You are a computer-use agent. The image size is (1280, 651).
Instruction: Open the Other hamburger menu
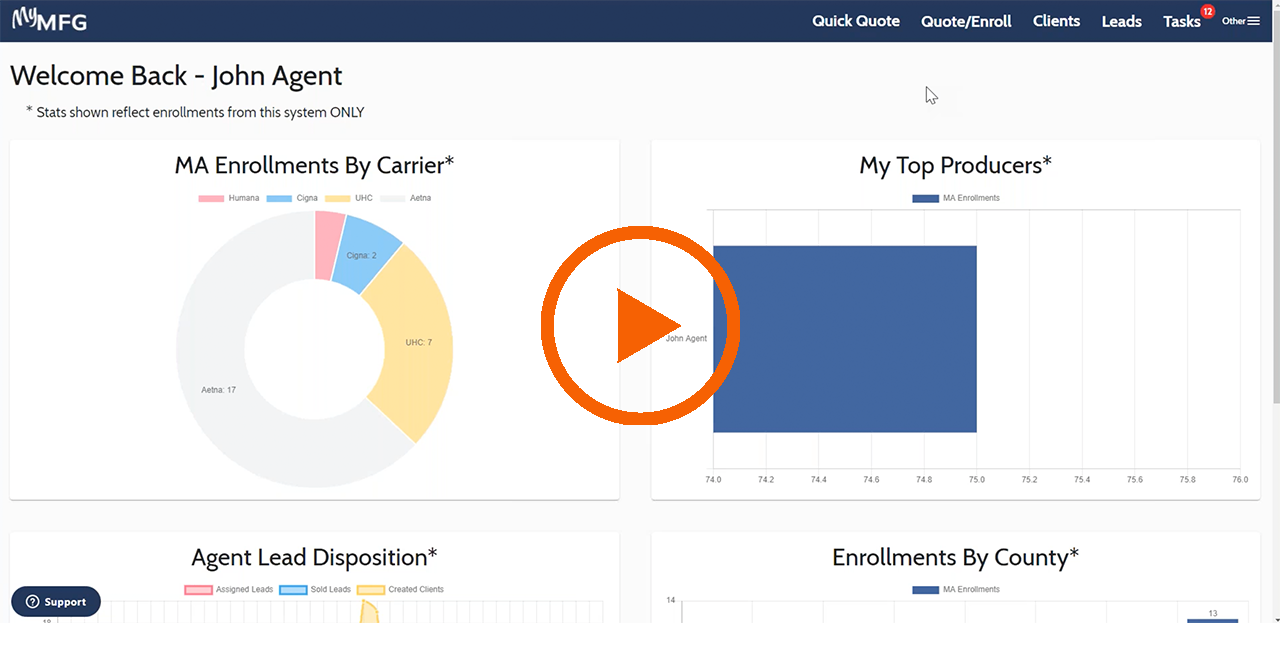(1241, 21)
